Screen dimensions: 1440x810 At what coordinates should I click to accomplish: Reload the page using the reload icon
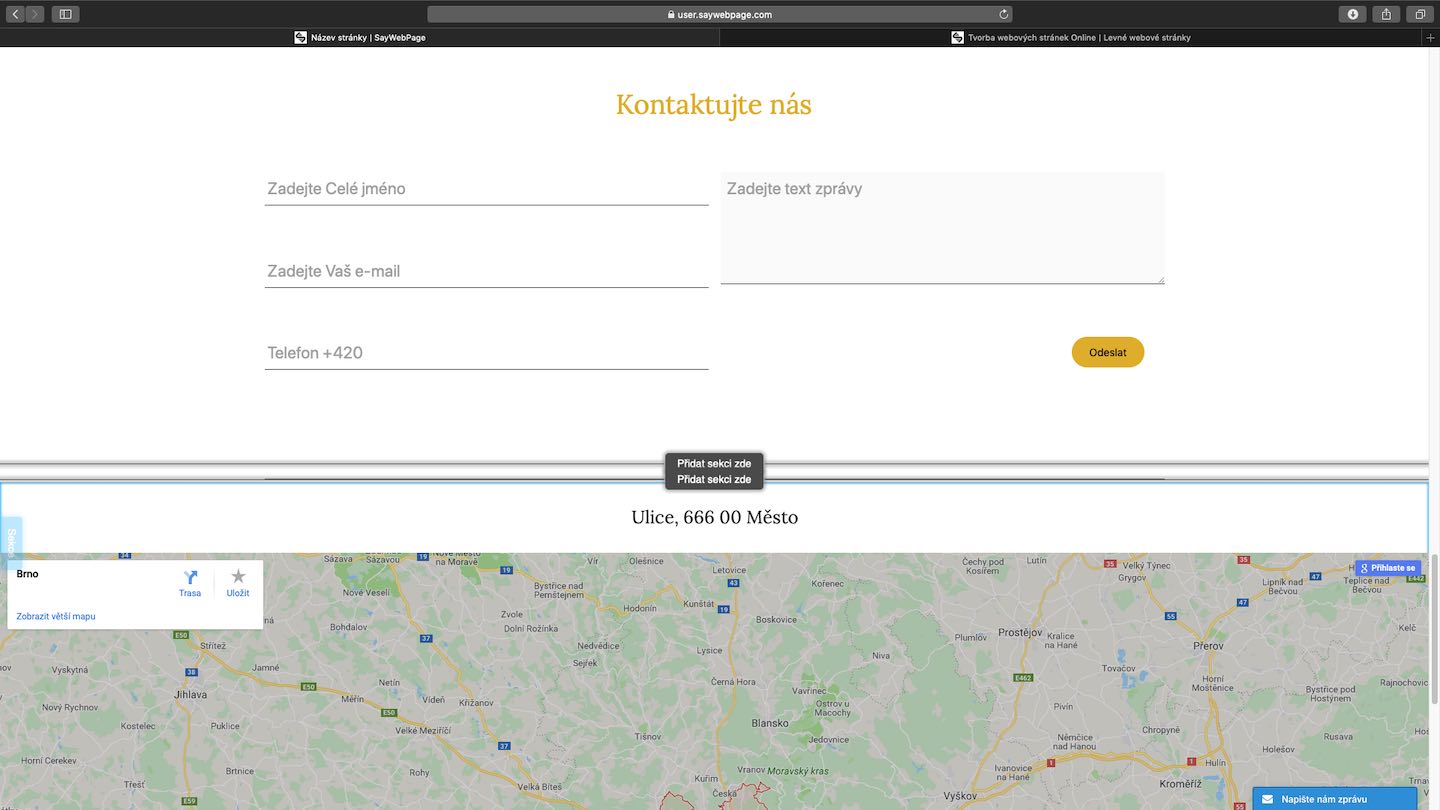1003,14
